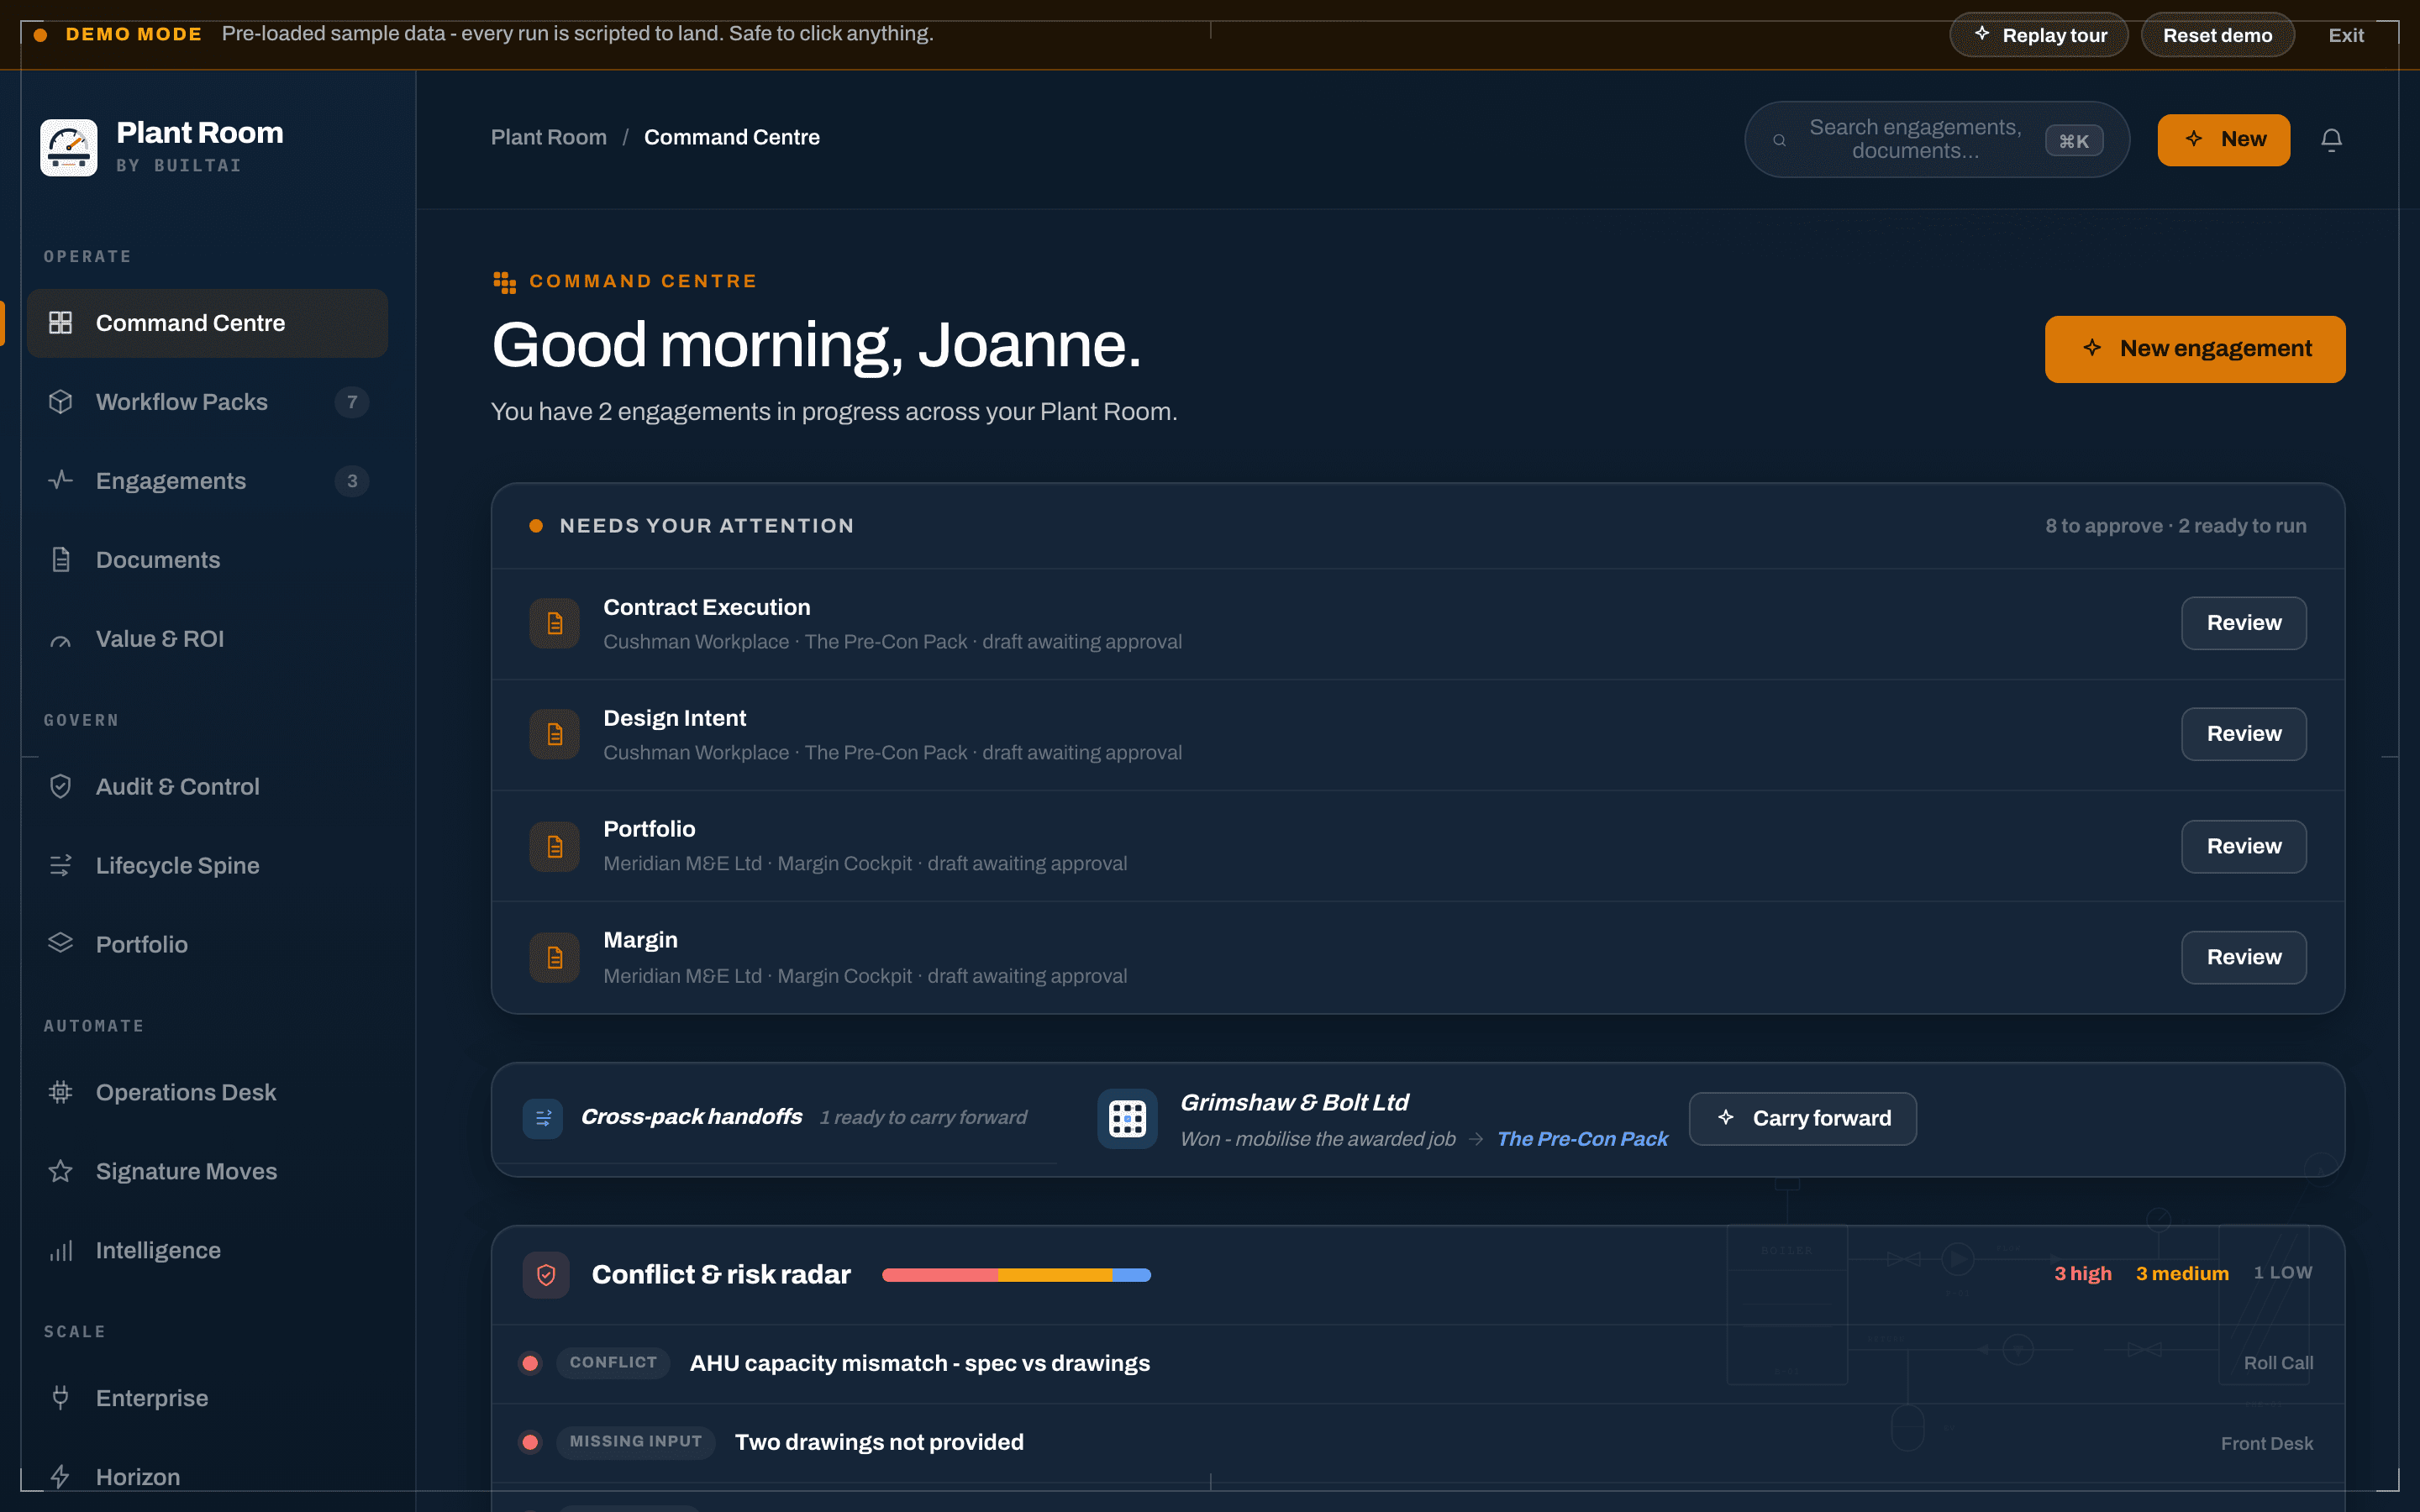Click the red dot beside Two drawings not provided
The image size is (2420, 1512).
click(530, 1442)
